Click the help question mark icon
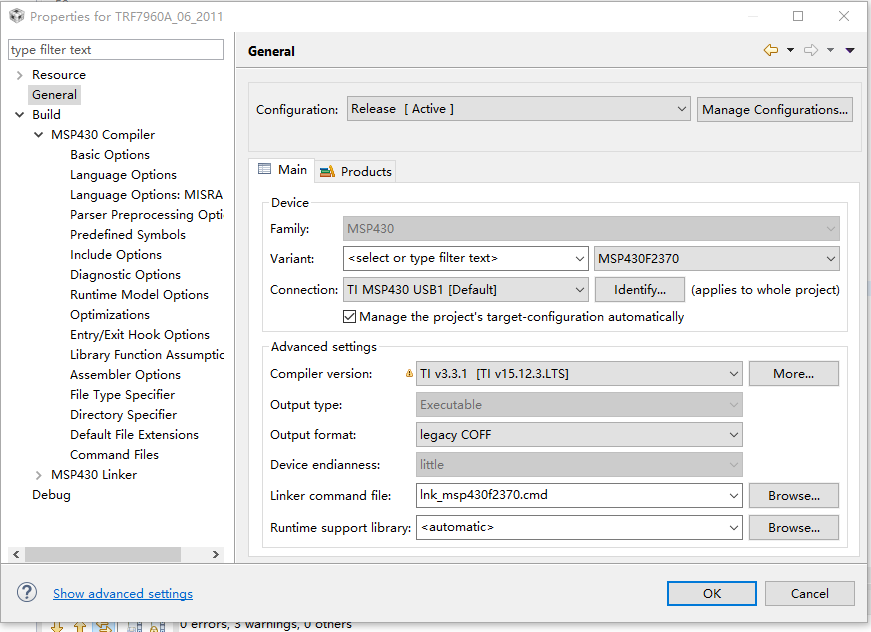This screenshot has height=632, width=871. 26,592
